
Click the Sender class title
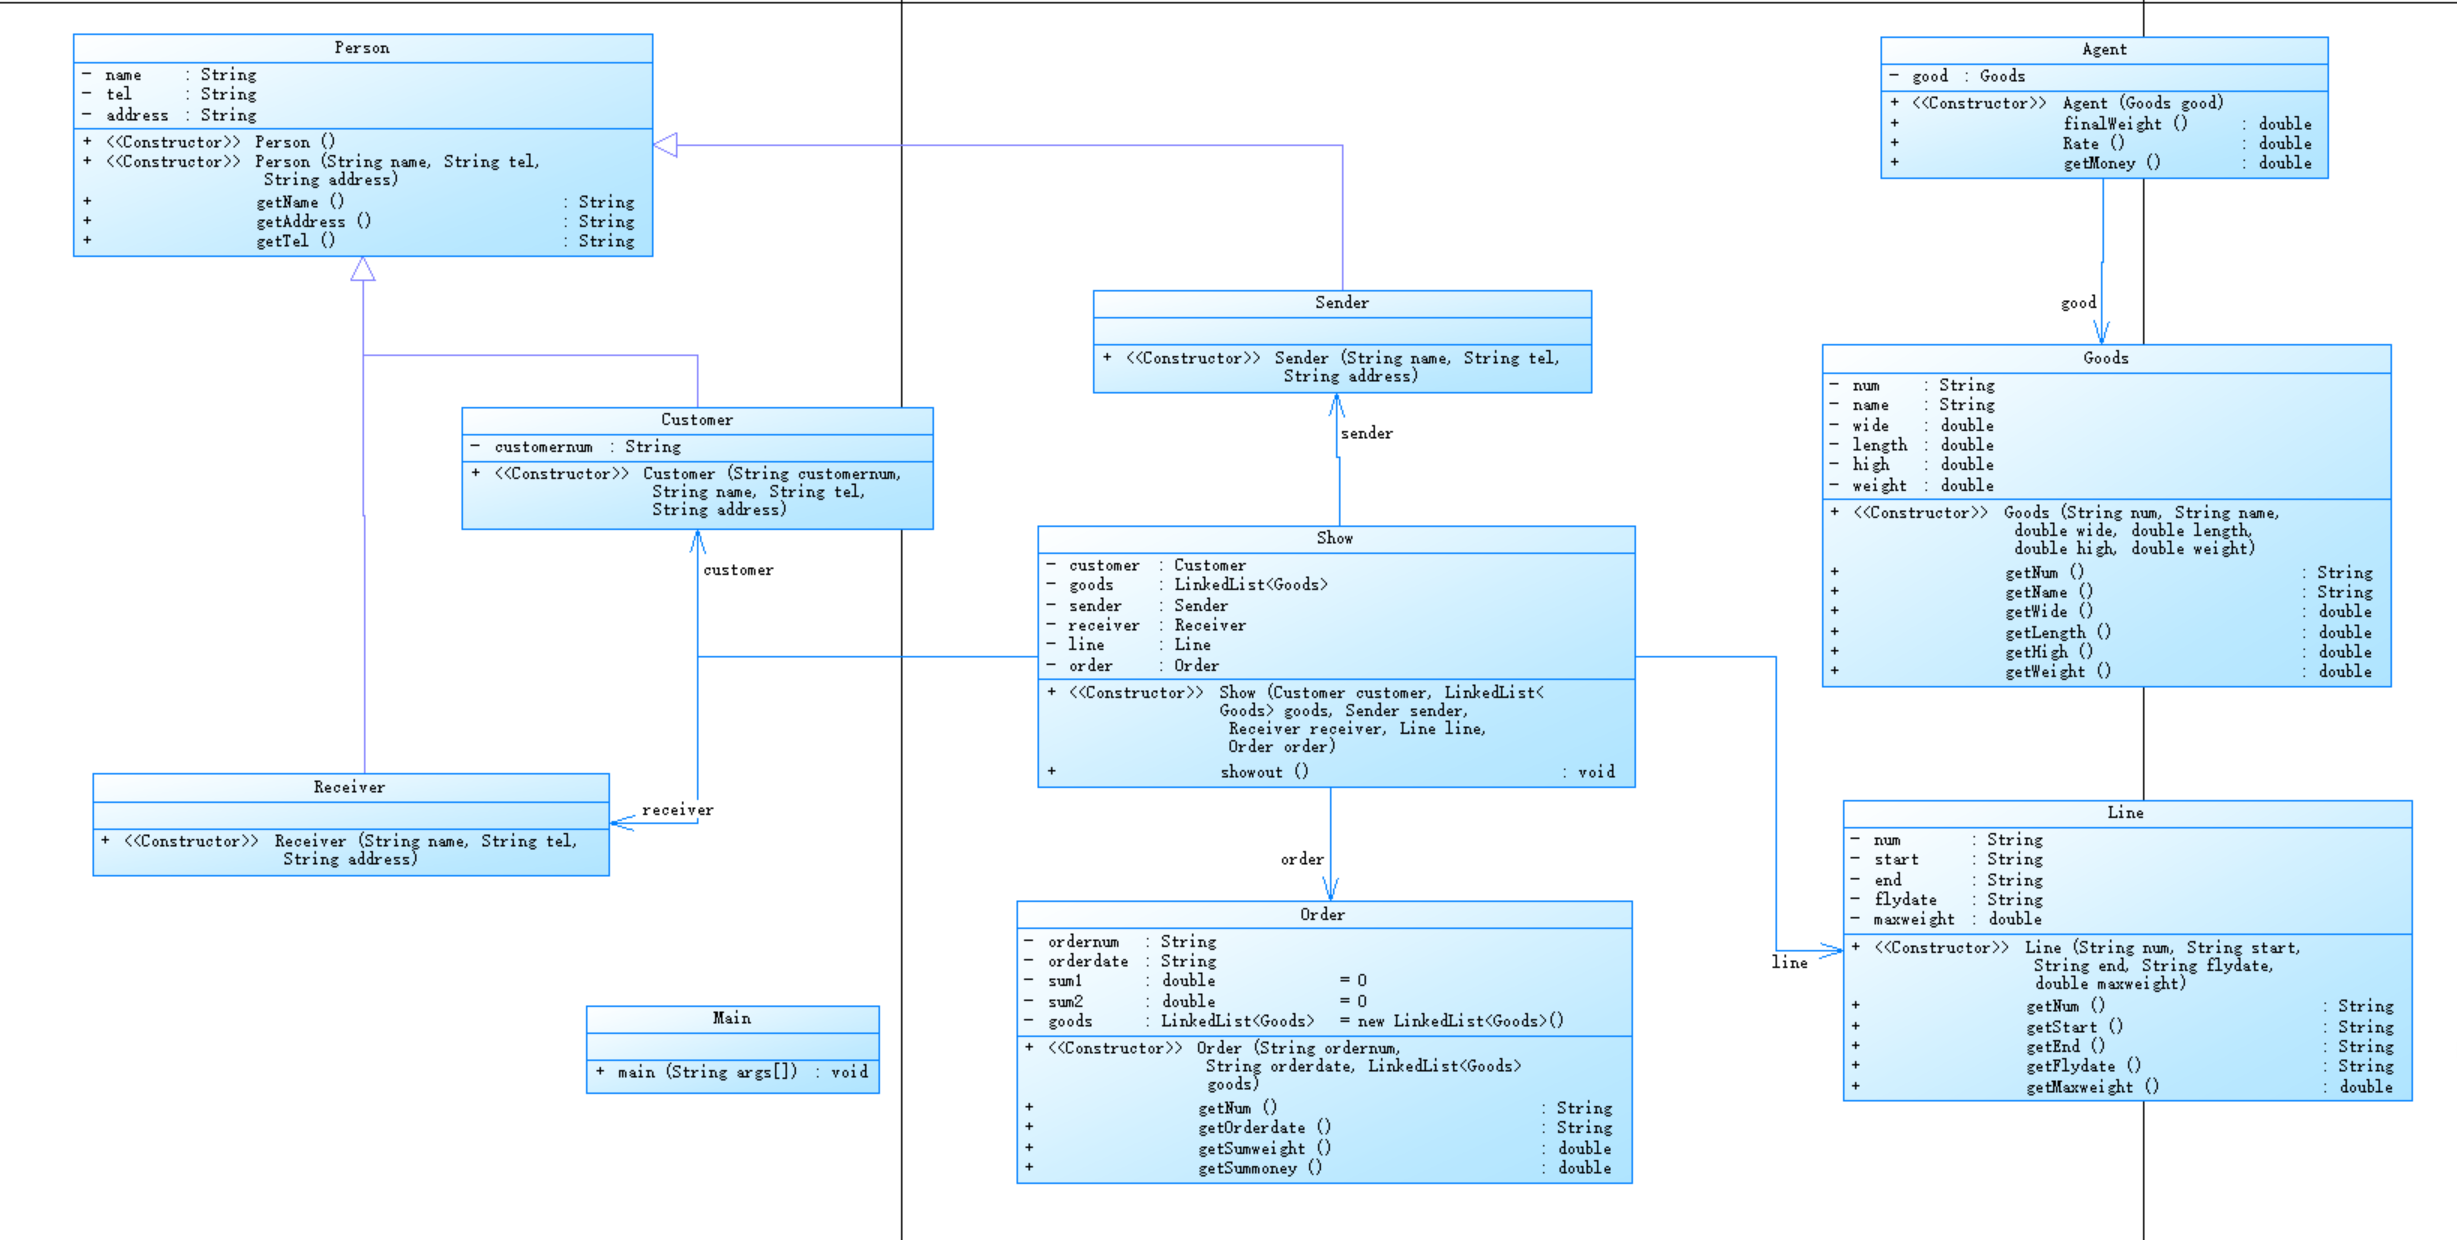[1341, 303]
